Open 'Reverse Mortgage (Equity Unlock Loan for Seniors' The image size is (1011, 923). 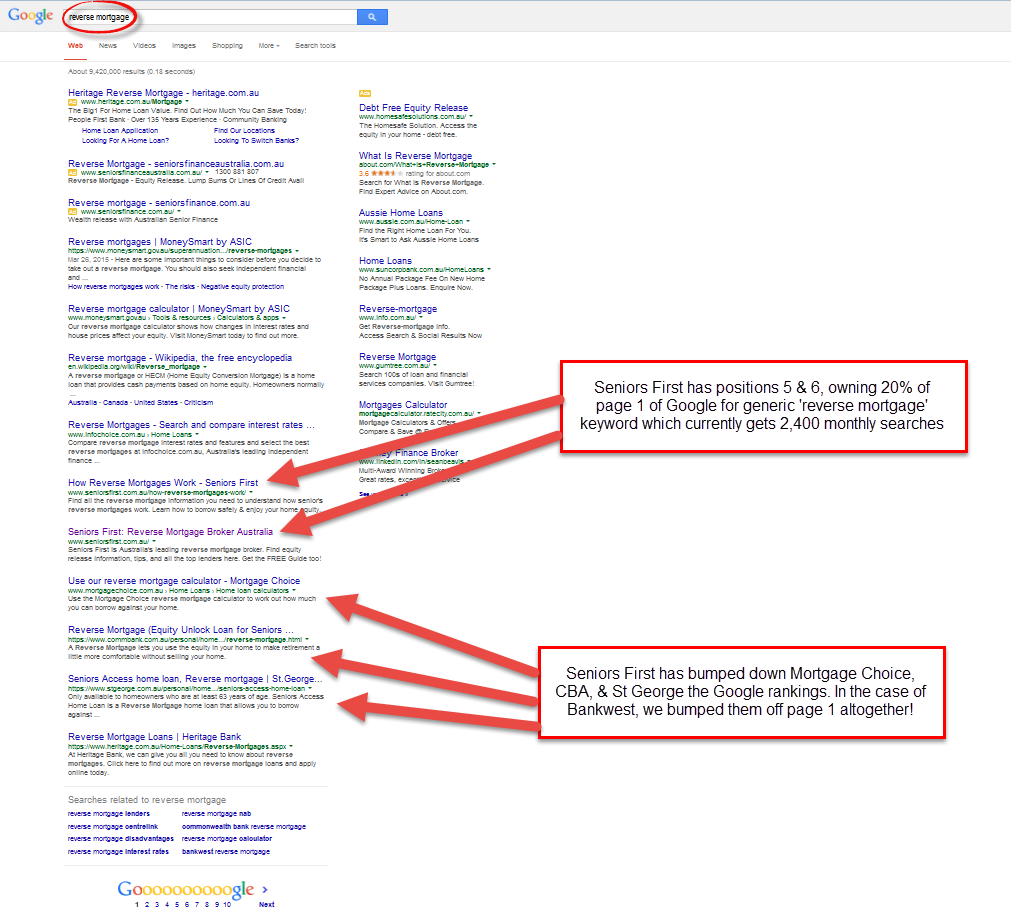point(181,630)
